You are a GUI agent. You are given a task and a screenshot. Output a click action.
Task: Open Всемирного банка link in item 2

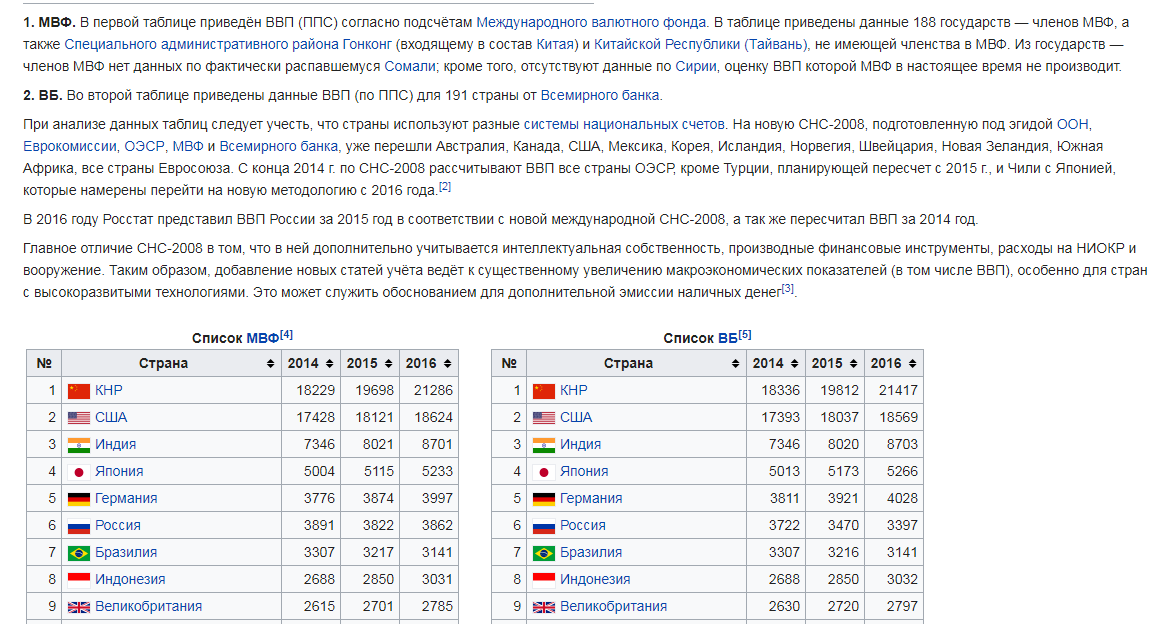pyautogui.click(x=599, y=95)
